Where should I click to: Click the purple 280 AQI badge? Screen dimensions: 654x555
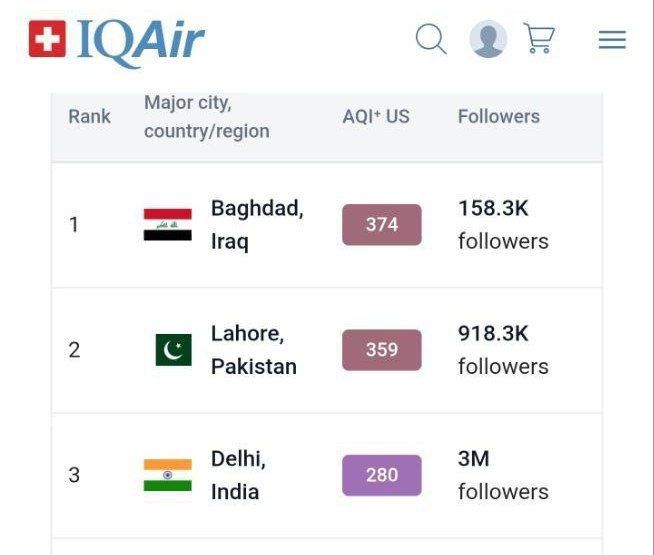[382, 475]
